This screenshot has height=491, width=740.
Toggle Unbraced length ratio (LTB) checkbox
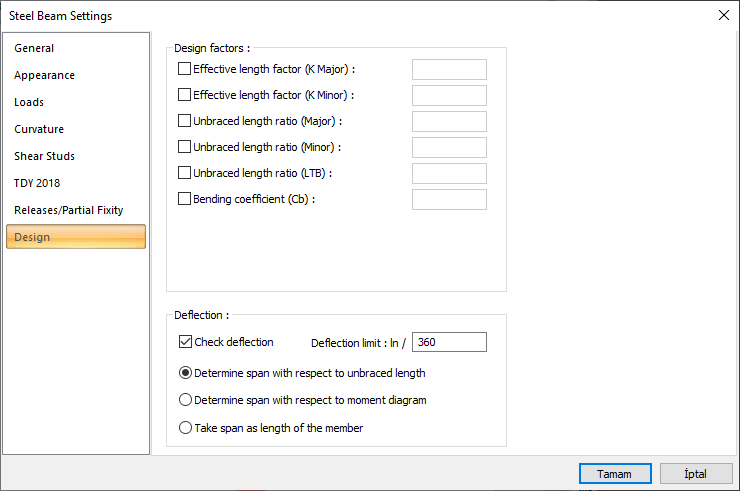point(184,173)
